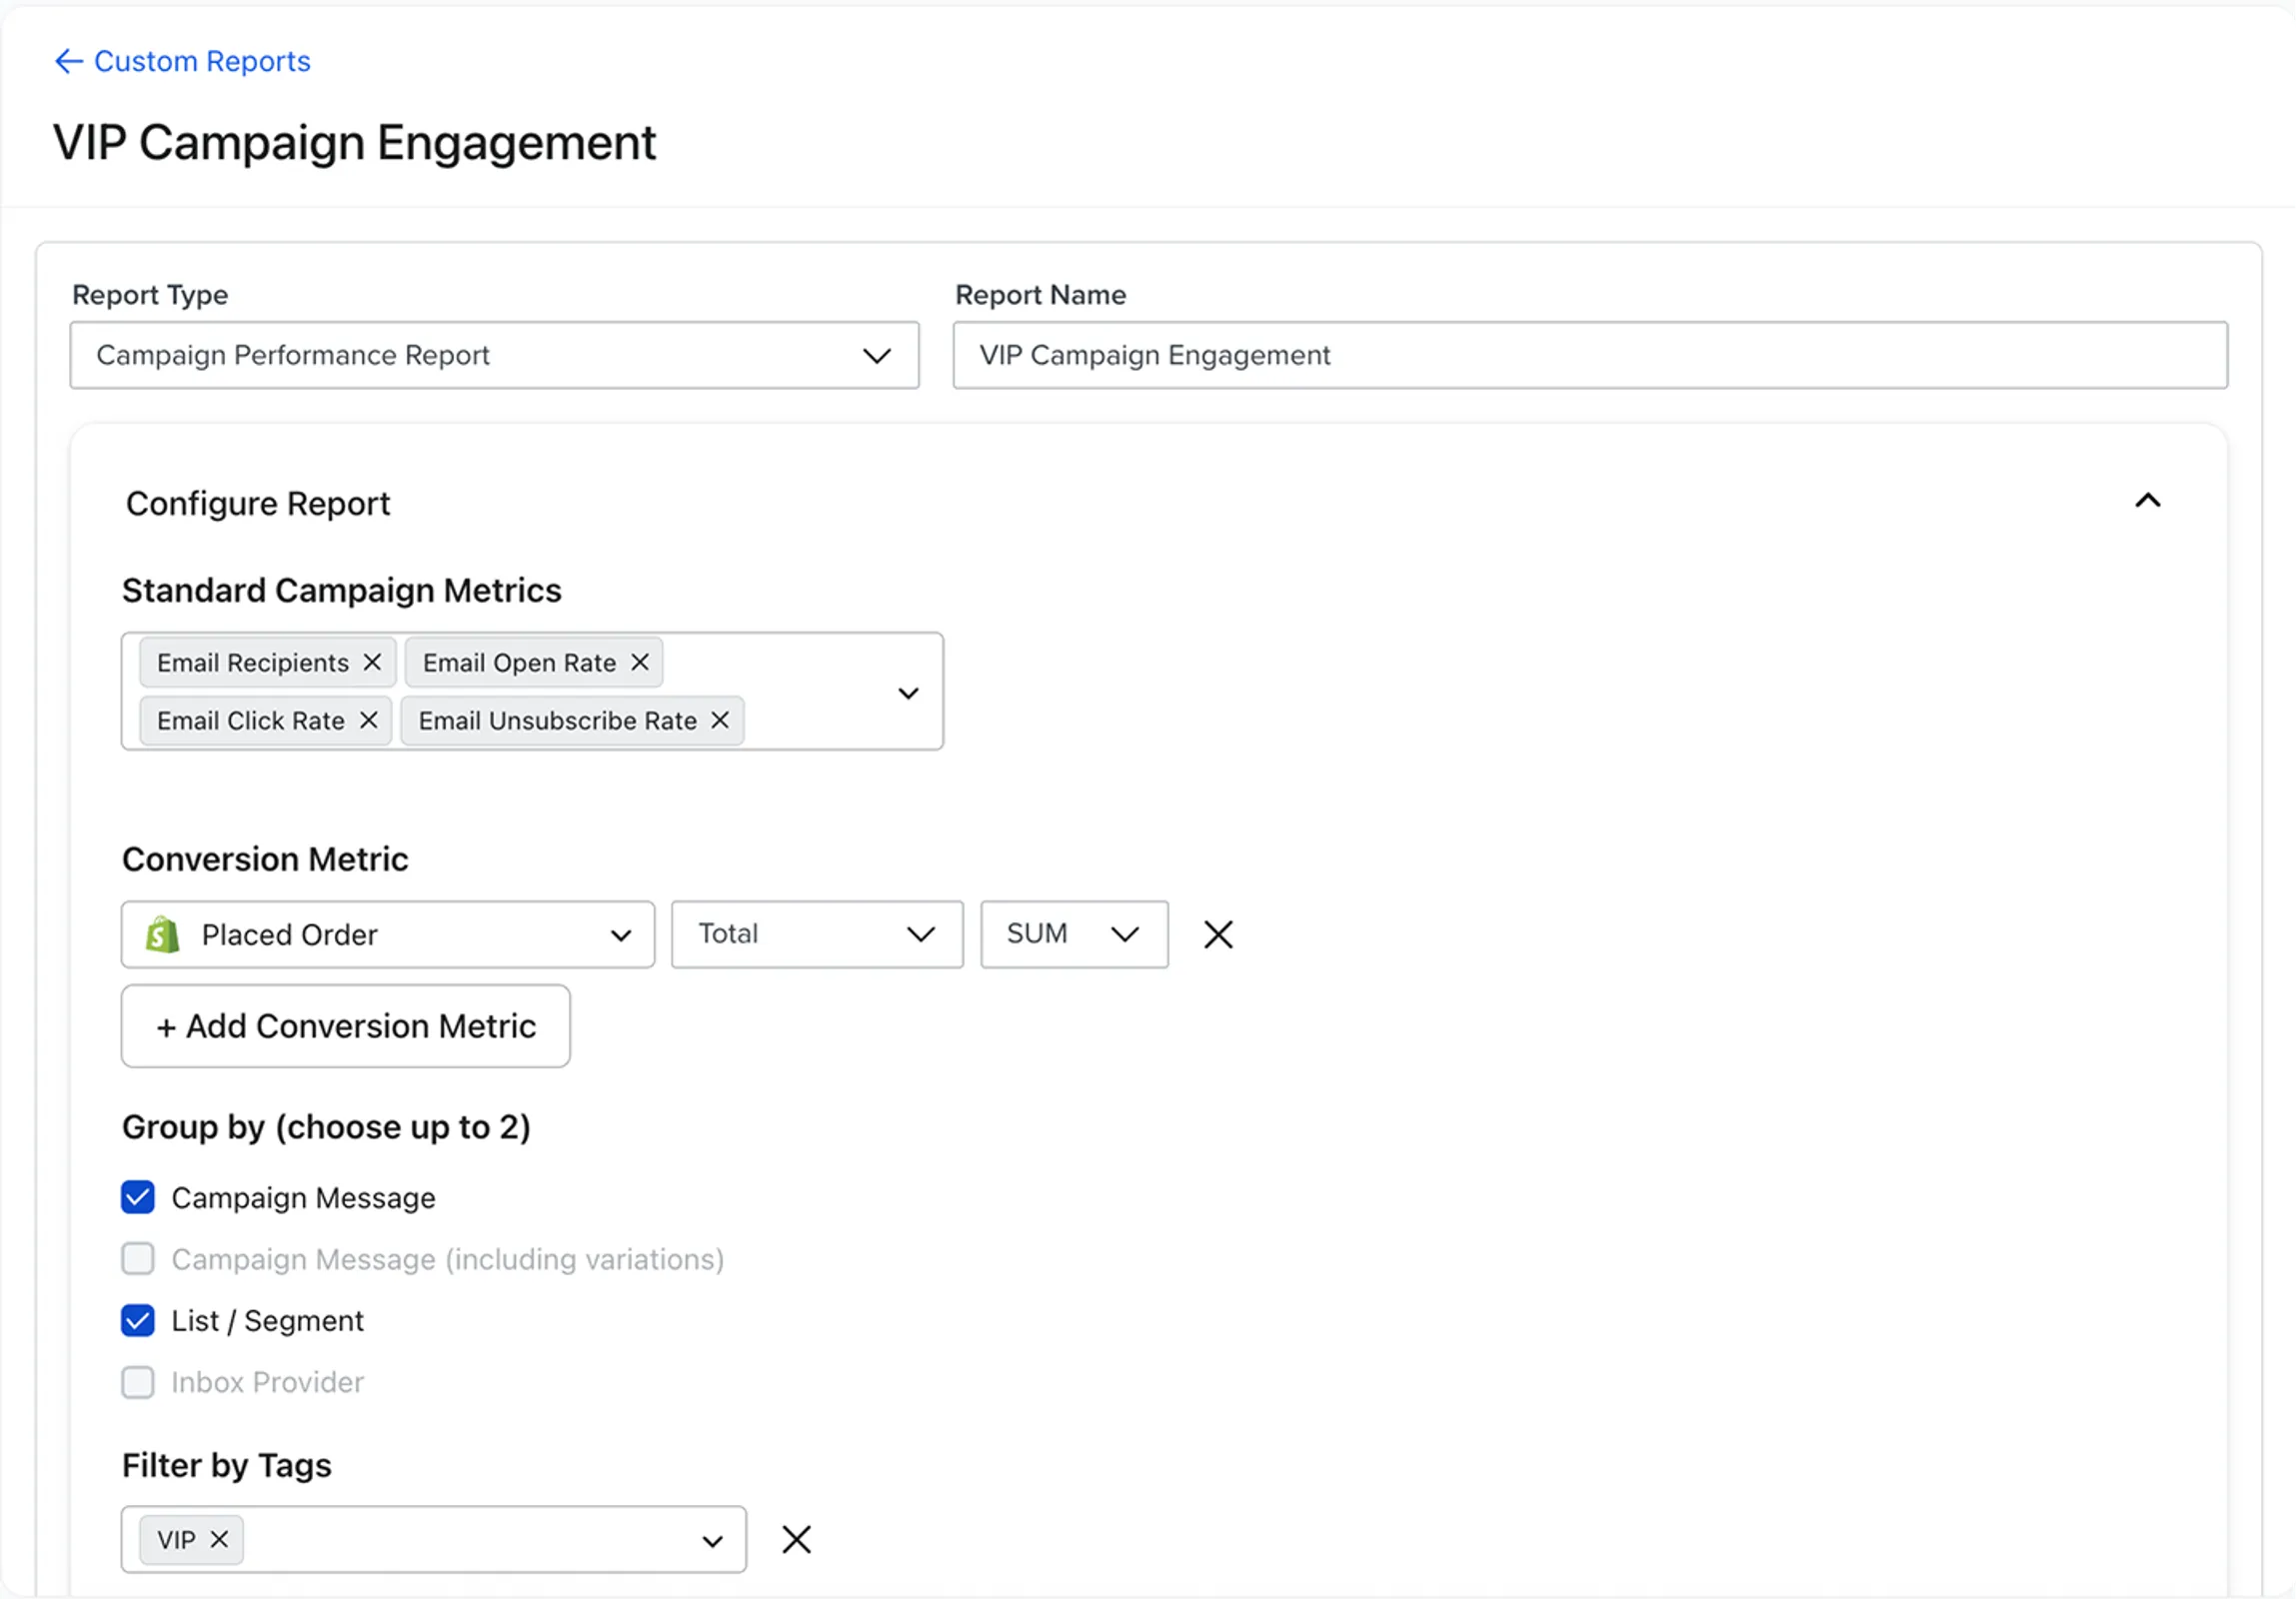Toggle the Inbox Provider checkbox
This screenshot has width=2296, height=1599.
[138, 1383]
